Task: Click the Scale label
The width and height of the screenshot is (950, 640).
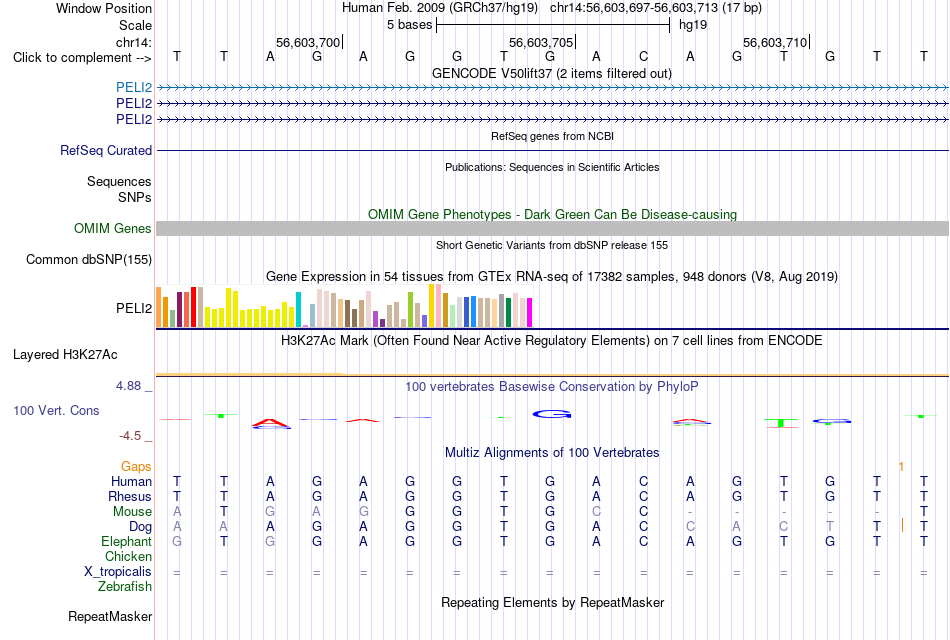Action: [x=135, y=25]
